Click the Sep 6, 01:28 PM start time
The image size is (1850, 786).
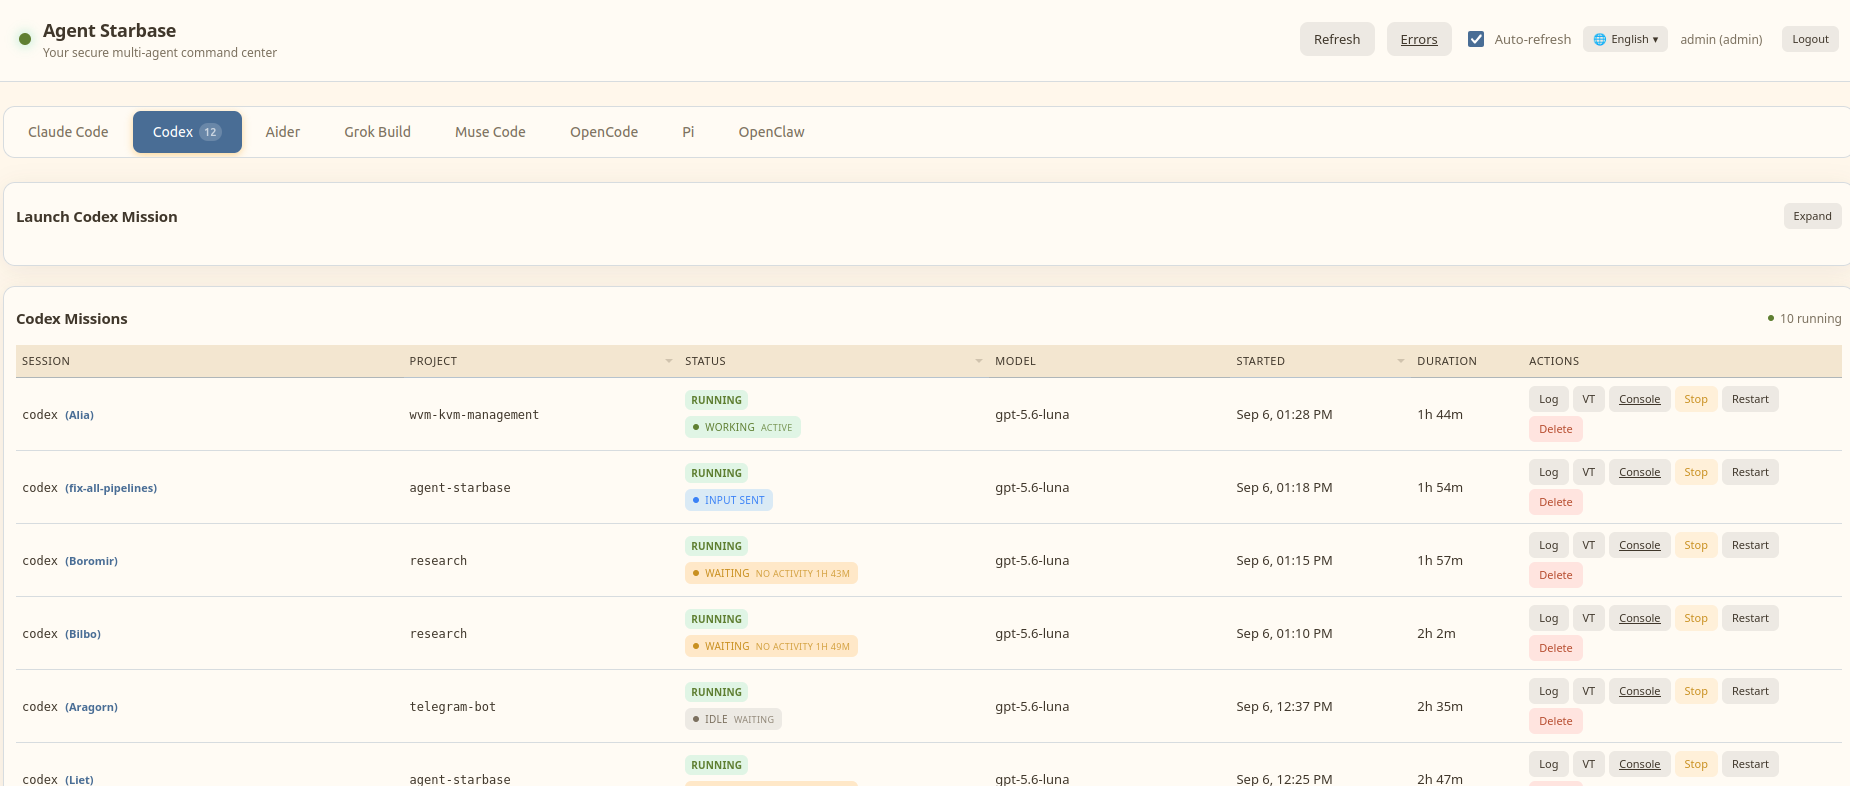[1284, 415]
